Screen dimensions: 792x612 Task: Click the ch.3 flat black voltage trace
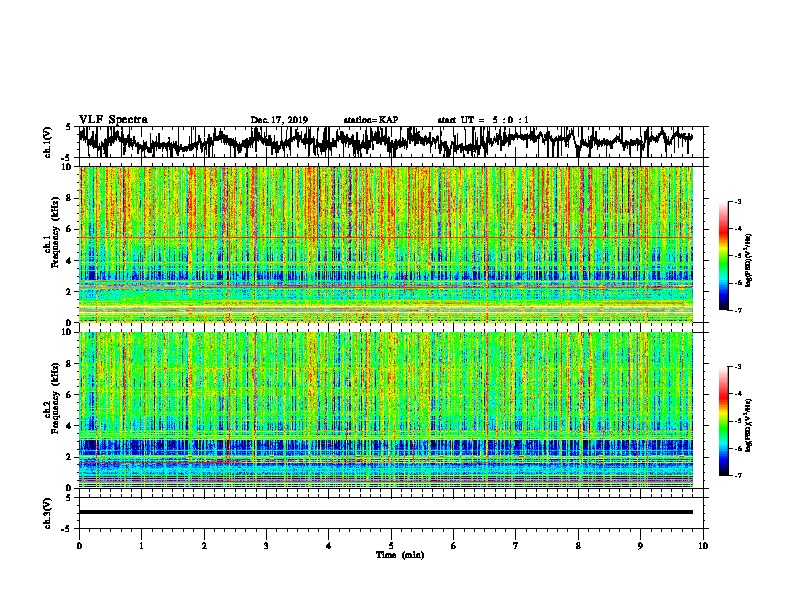(x=386, y=512)
